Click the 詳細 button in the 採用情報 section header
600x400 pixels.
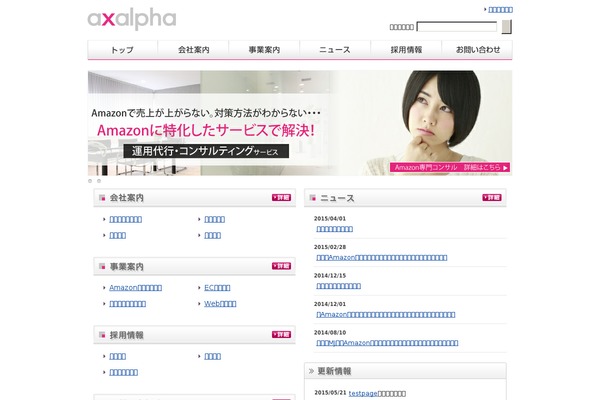[281, 335]
